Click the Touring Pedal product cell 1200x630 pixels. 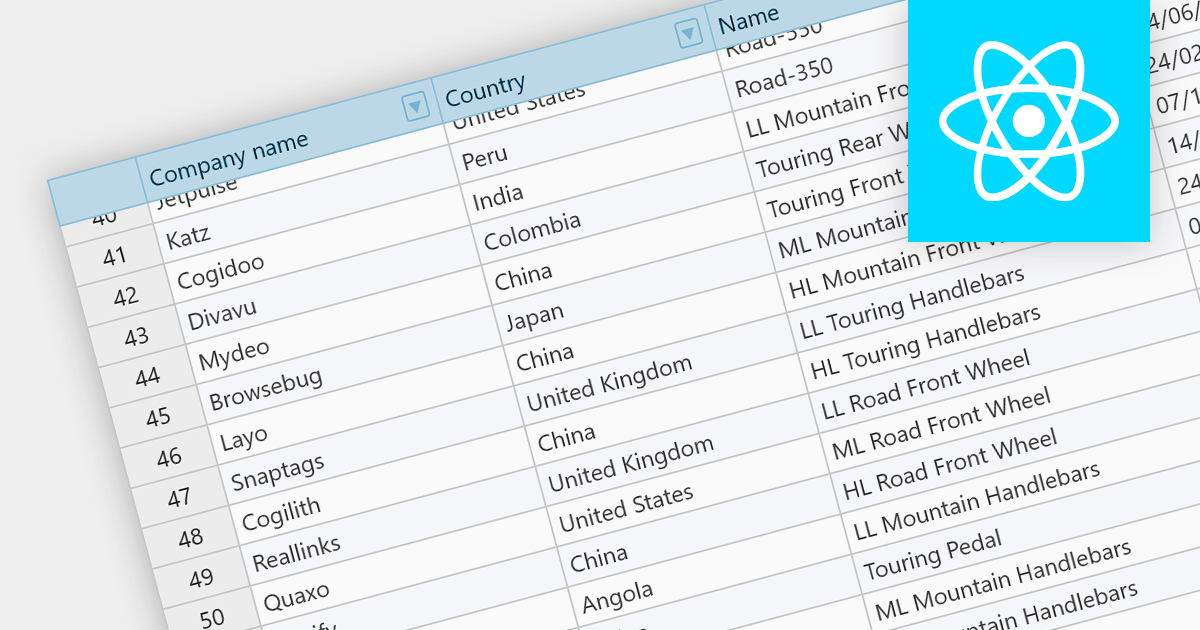pyautogui.click(x=933, y=555)
